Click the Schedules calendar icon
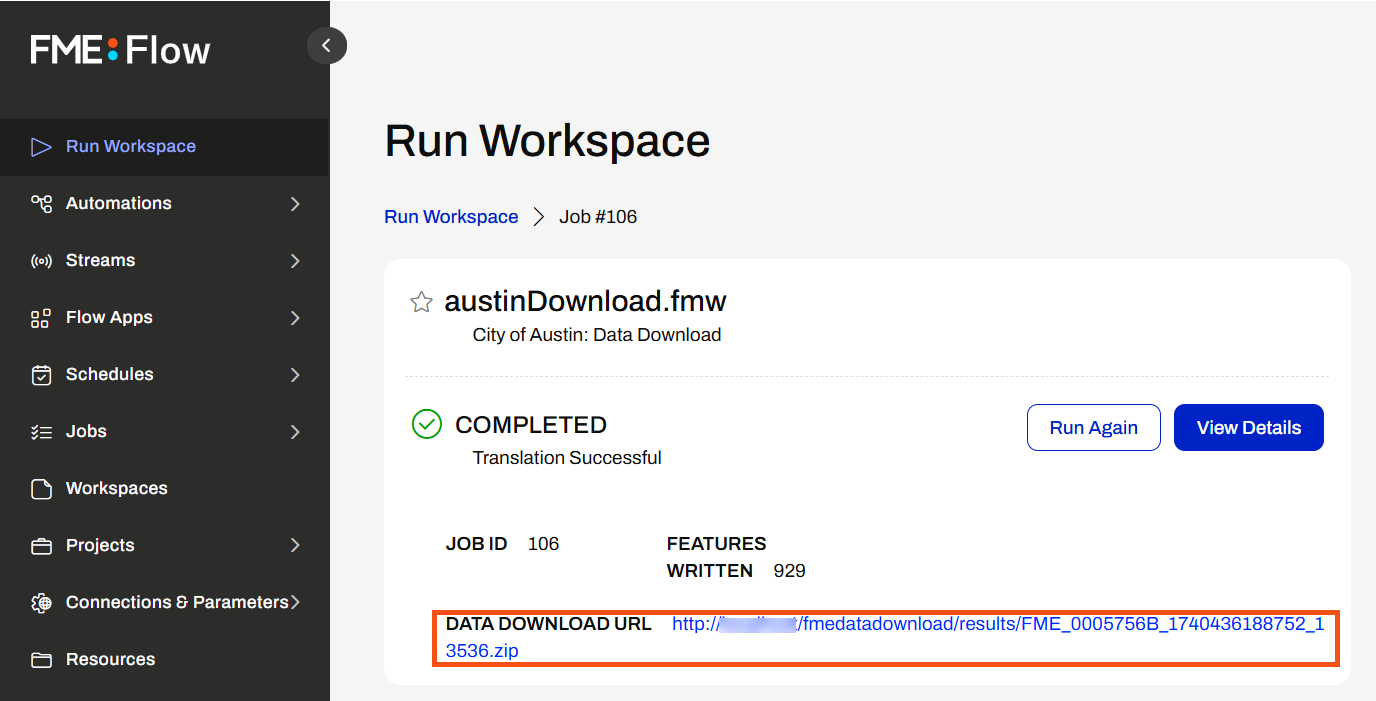1376x701 pixels. point(41,375)
